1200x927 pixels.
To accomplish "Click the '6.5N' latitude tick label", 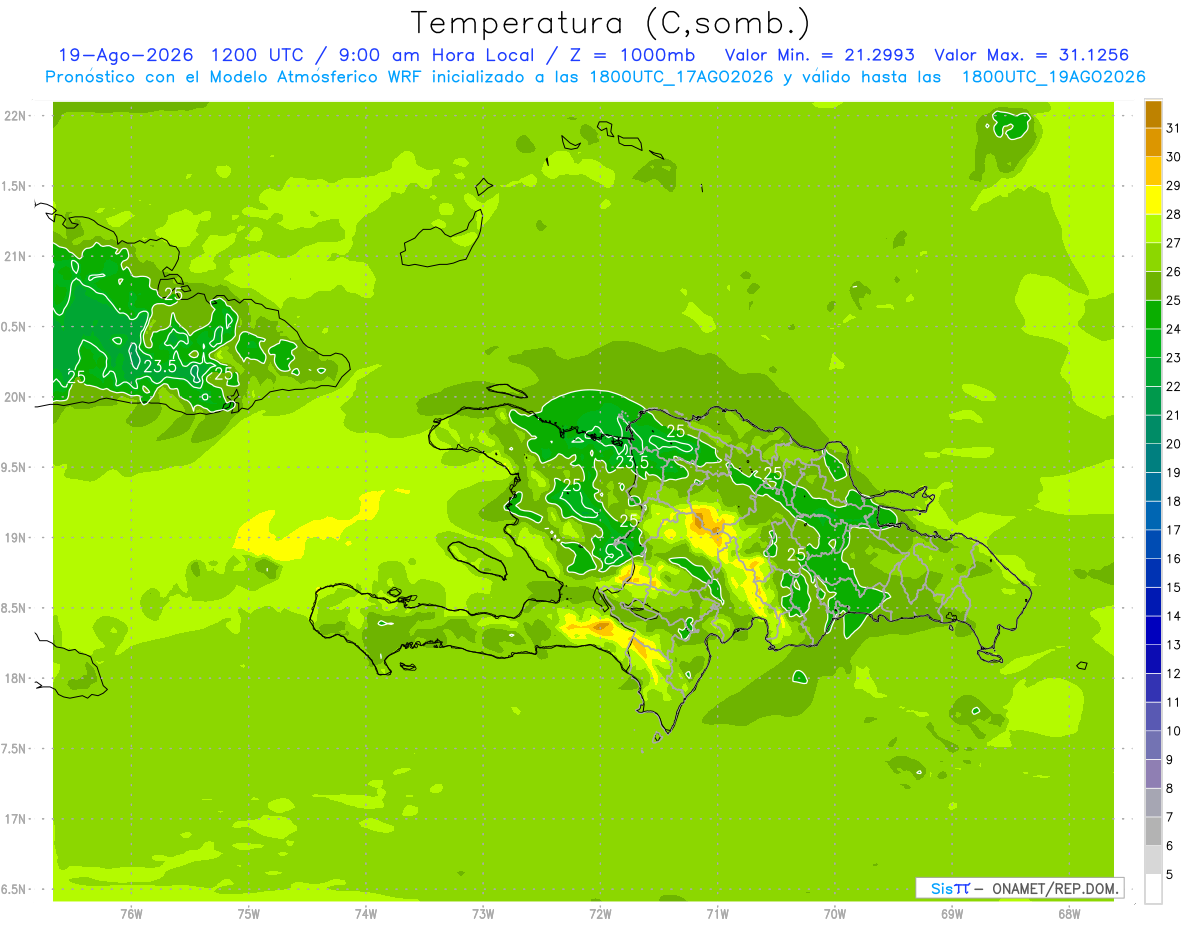I will tap(15, 889).
